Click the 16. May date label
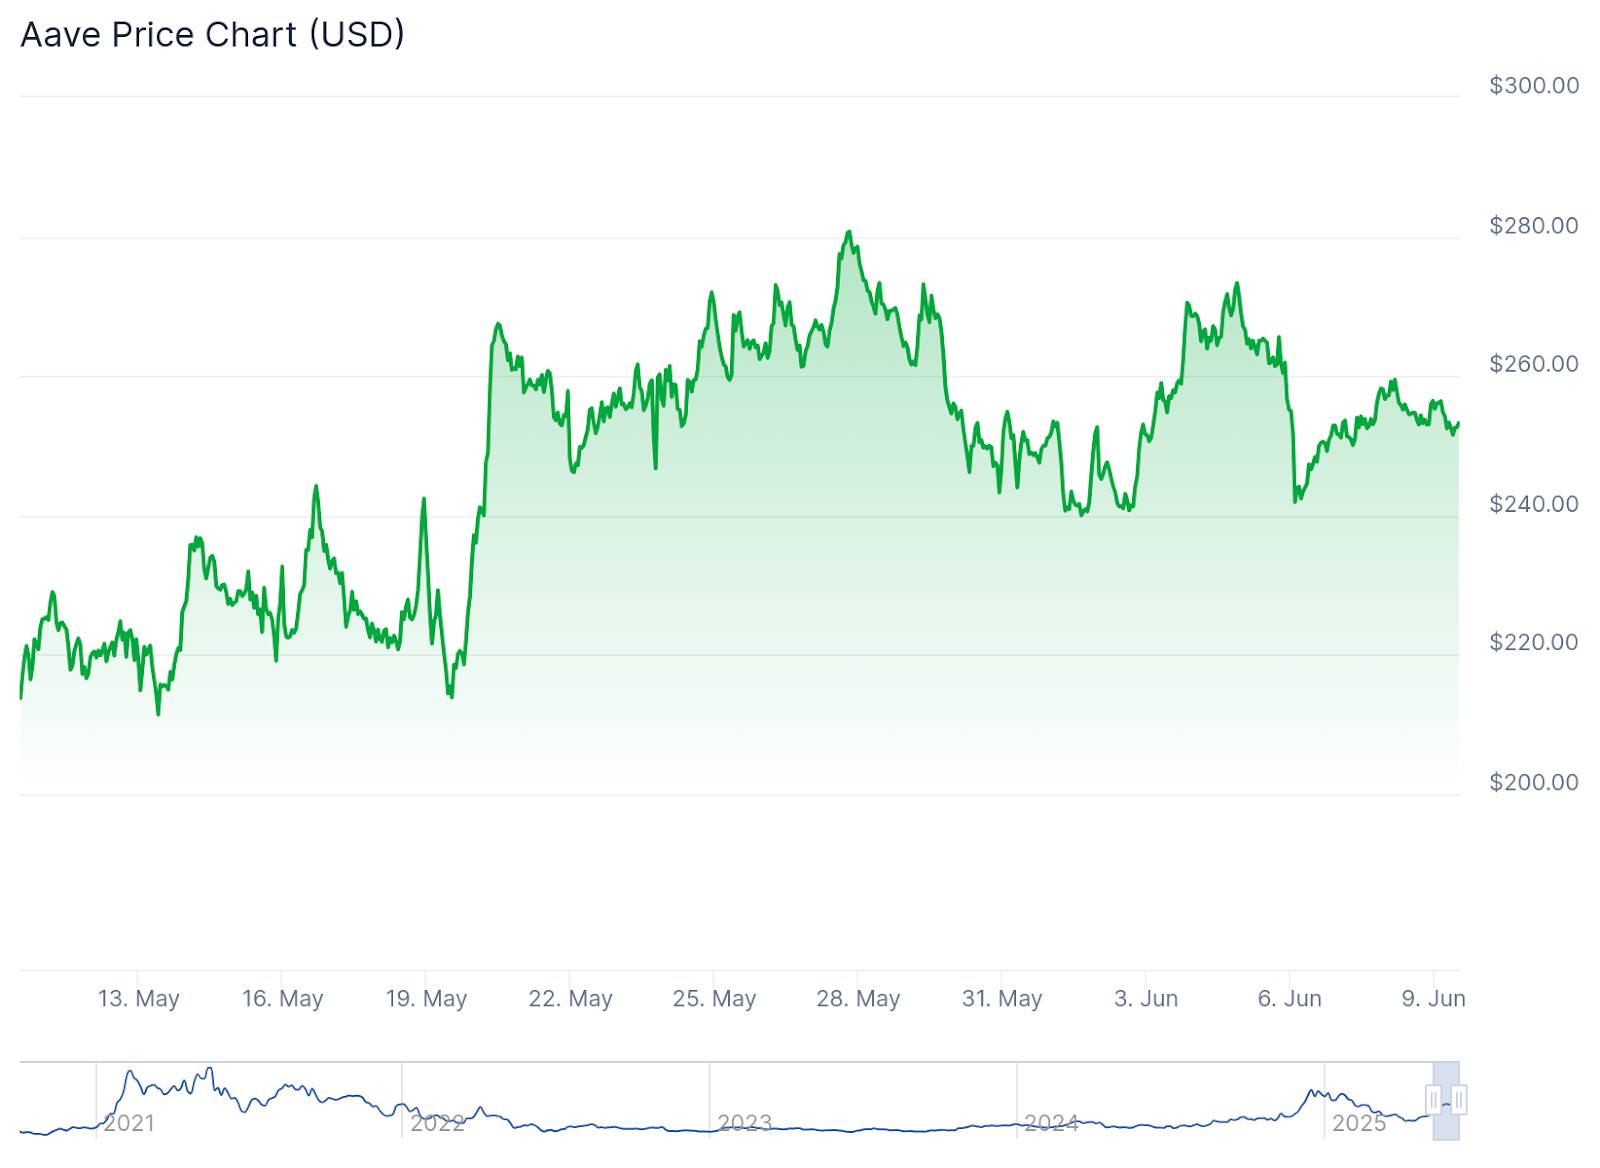The height and width of the screenshot is (1168, 1600). (282, 998)
